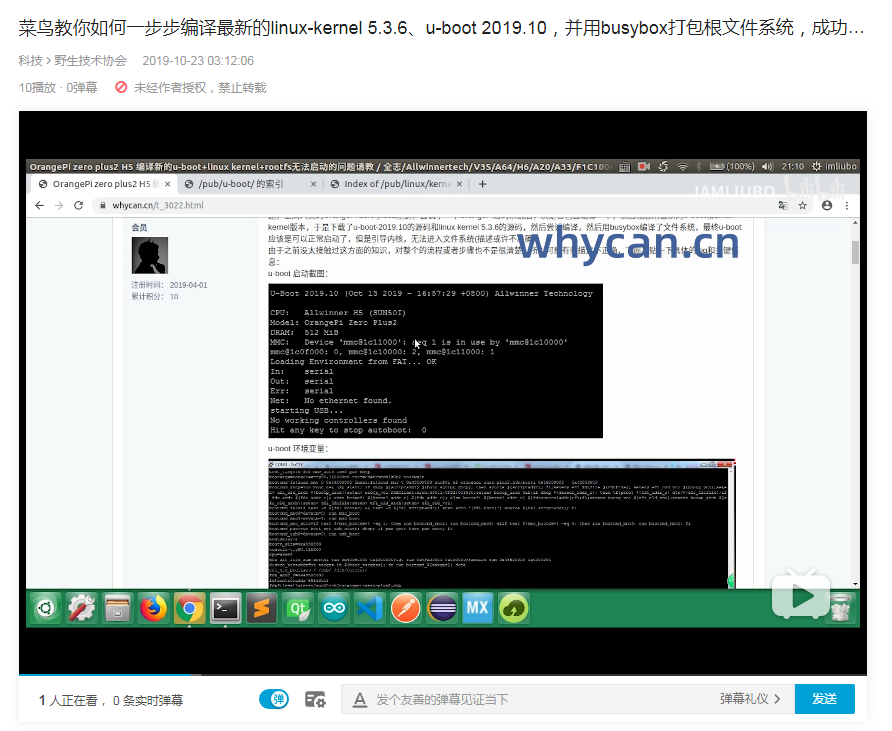
Task: Open a new browser tab with plus button
Action: coord(482,184)
